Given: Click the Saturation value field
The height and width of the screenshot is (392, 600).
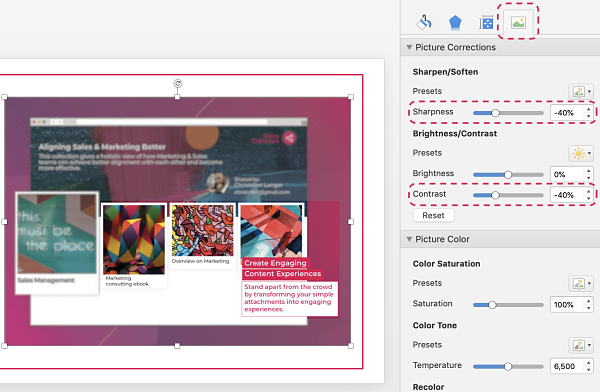Looking at the screenshot, I should (567, 305).
